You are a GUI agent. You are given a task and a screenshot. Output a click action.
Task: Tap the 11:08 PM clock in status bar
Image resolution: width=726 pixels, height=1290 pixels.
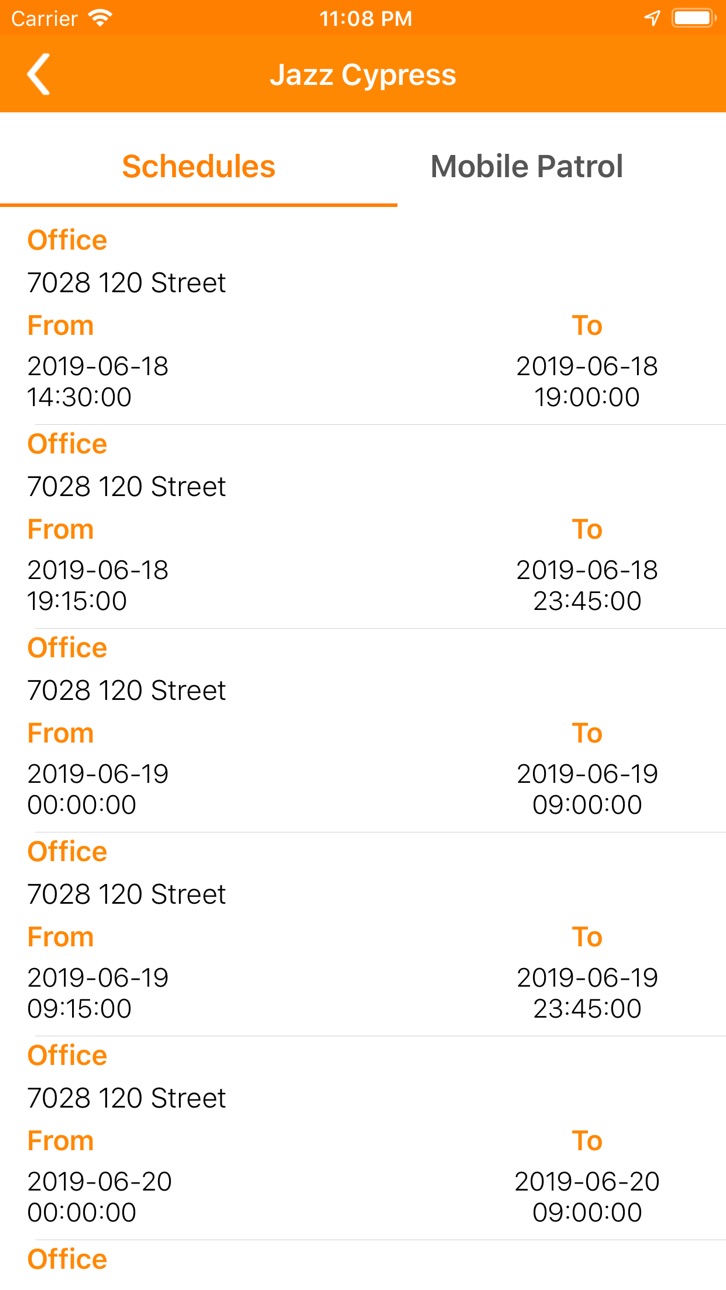[365, 18]
